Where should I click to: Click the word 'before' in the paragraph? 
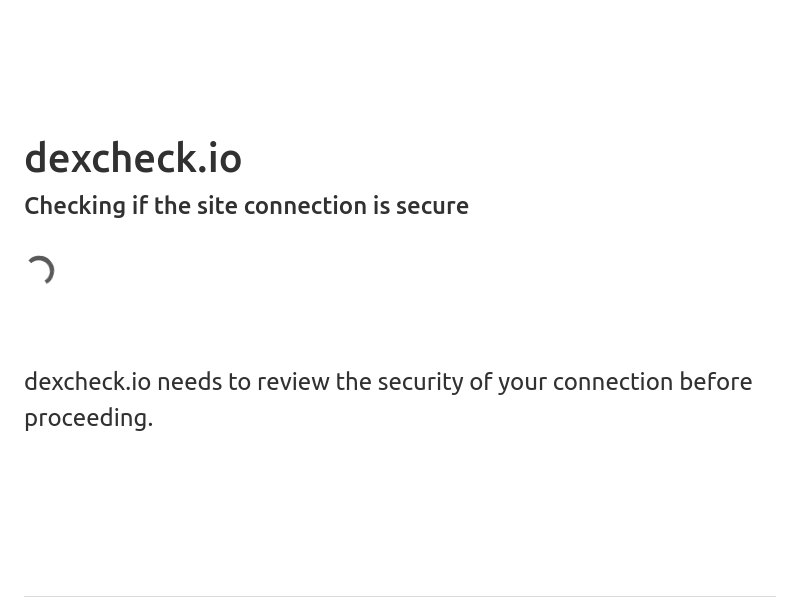[716, 382]
